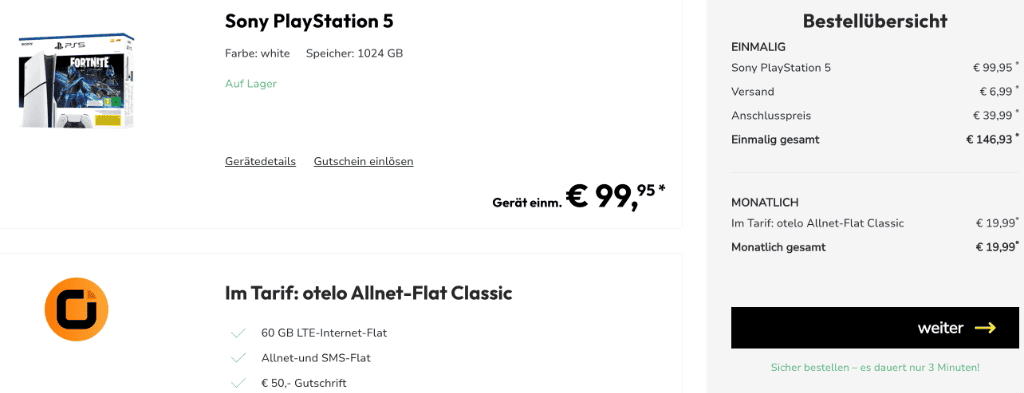Click the otelo Allnet-Flat Classic tariff heading
The width and height of the screenshot is (1024, 393).
point(368,293)
